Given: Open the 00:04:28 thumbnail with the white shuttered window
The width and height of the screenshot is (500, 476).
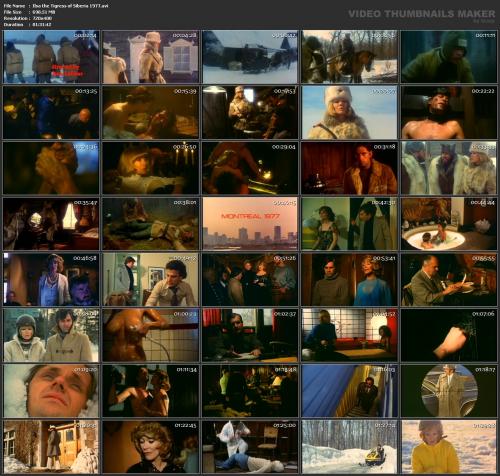Looking at the screenshot, I should 151,57.
